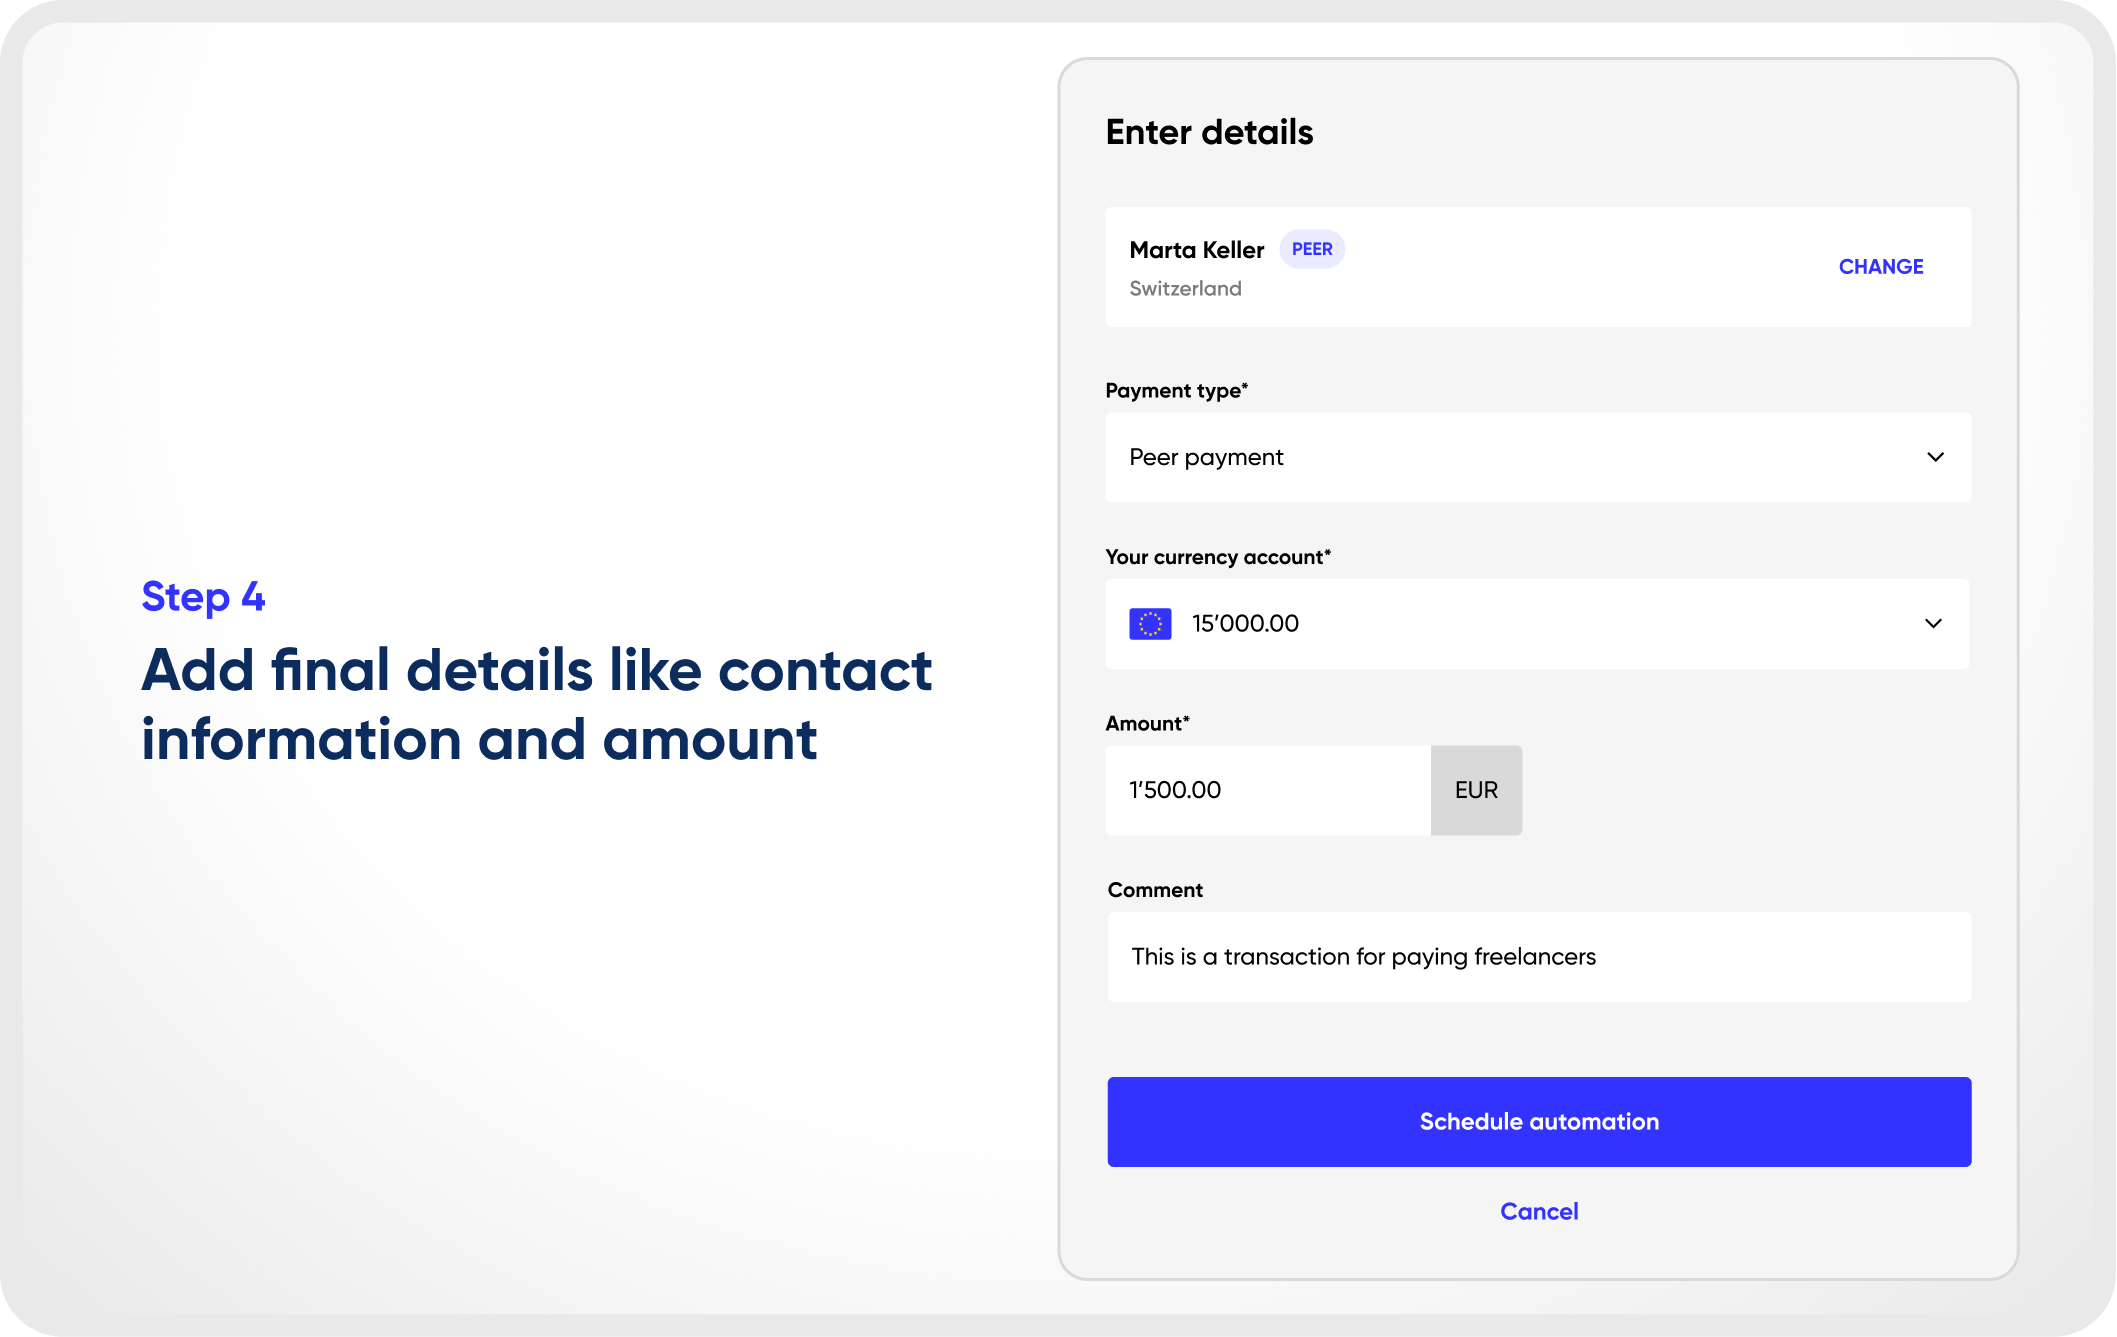Click the freelancer payment Comment field
2117x1337 pixels.
pos(1537,956)
